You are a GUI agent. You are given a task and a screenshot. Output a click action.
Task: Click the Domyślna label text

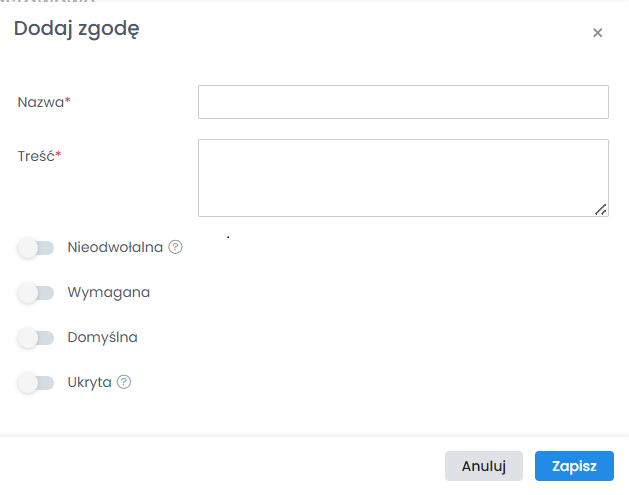coord(102,337)
